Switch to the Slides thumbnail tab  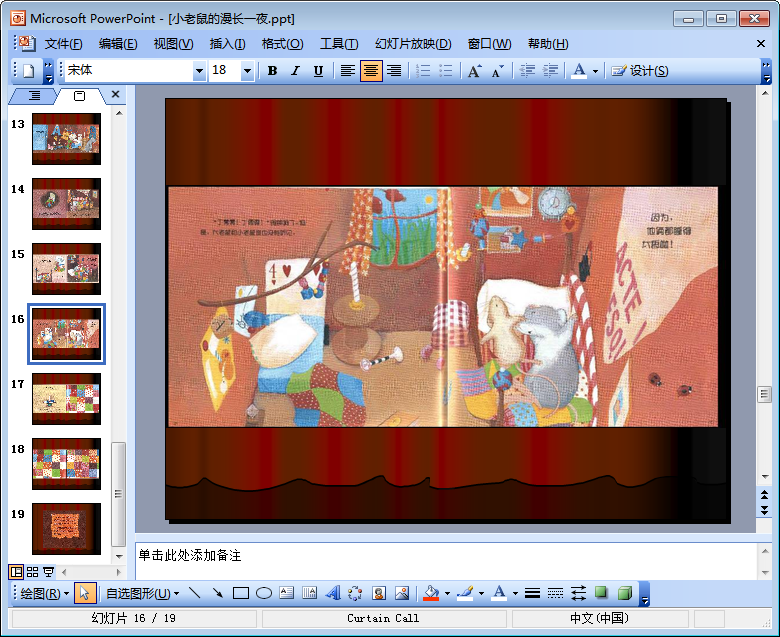coord(80,95)
